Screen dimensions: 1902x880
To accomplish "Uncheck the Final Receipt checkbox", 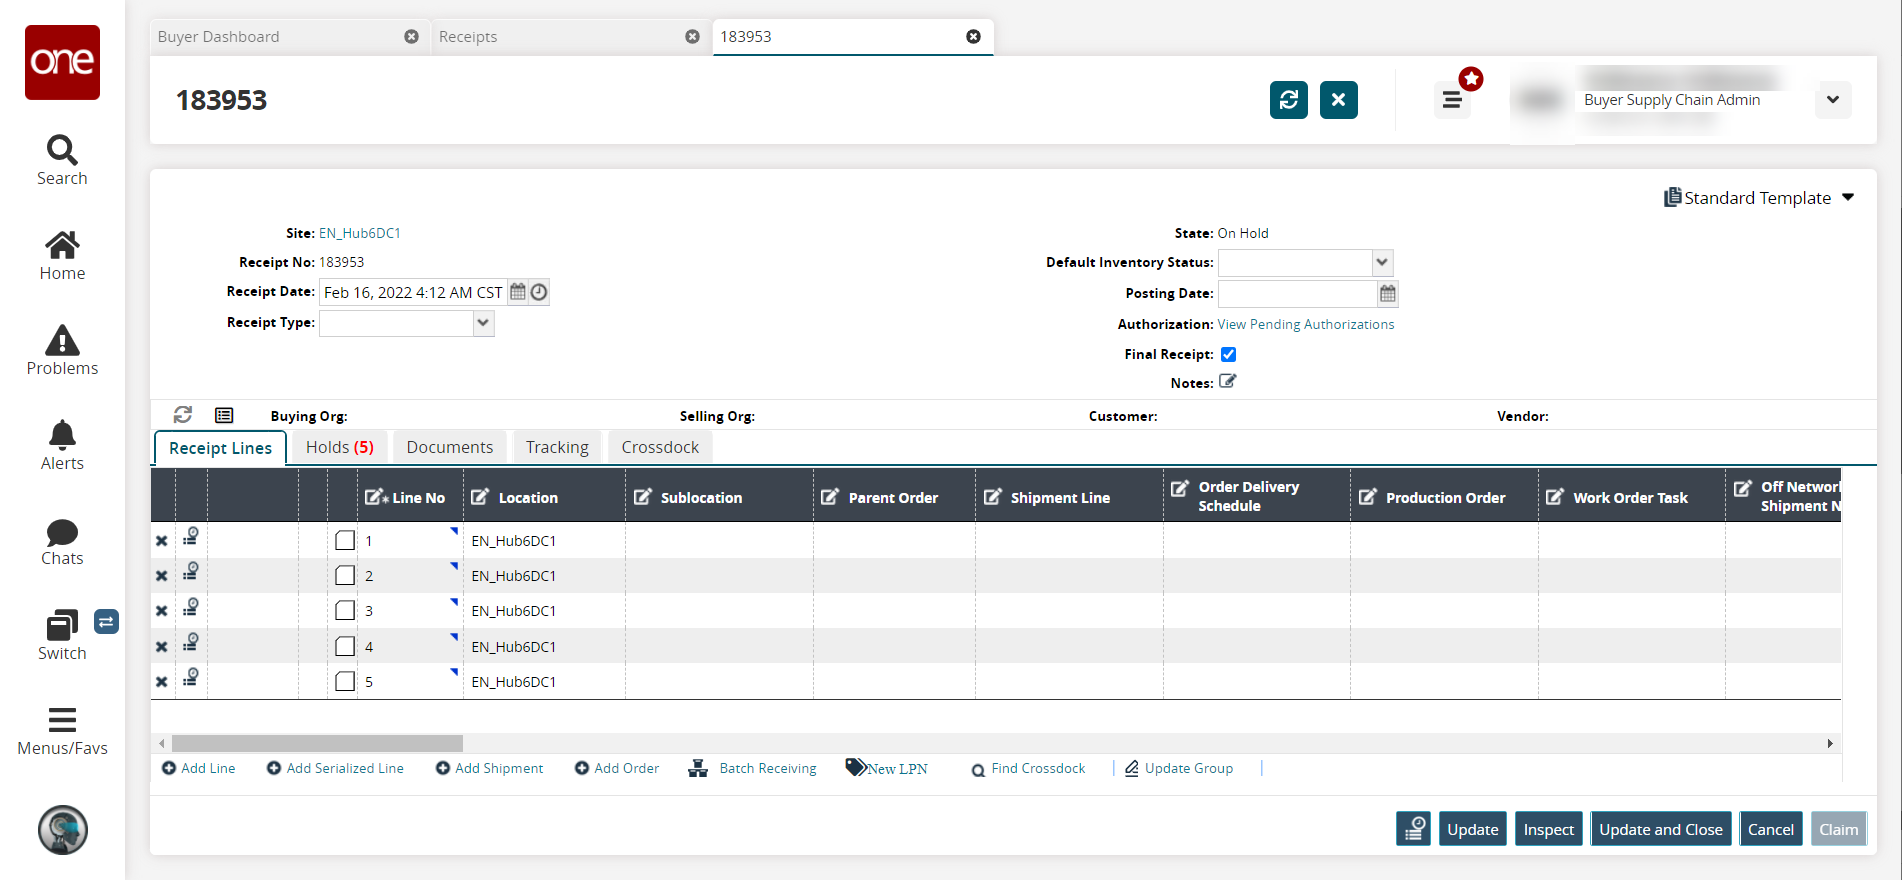I will pyautogui.click(x=1228, y=355).
